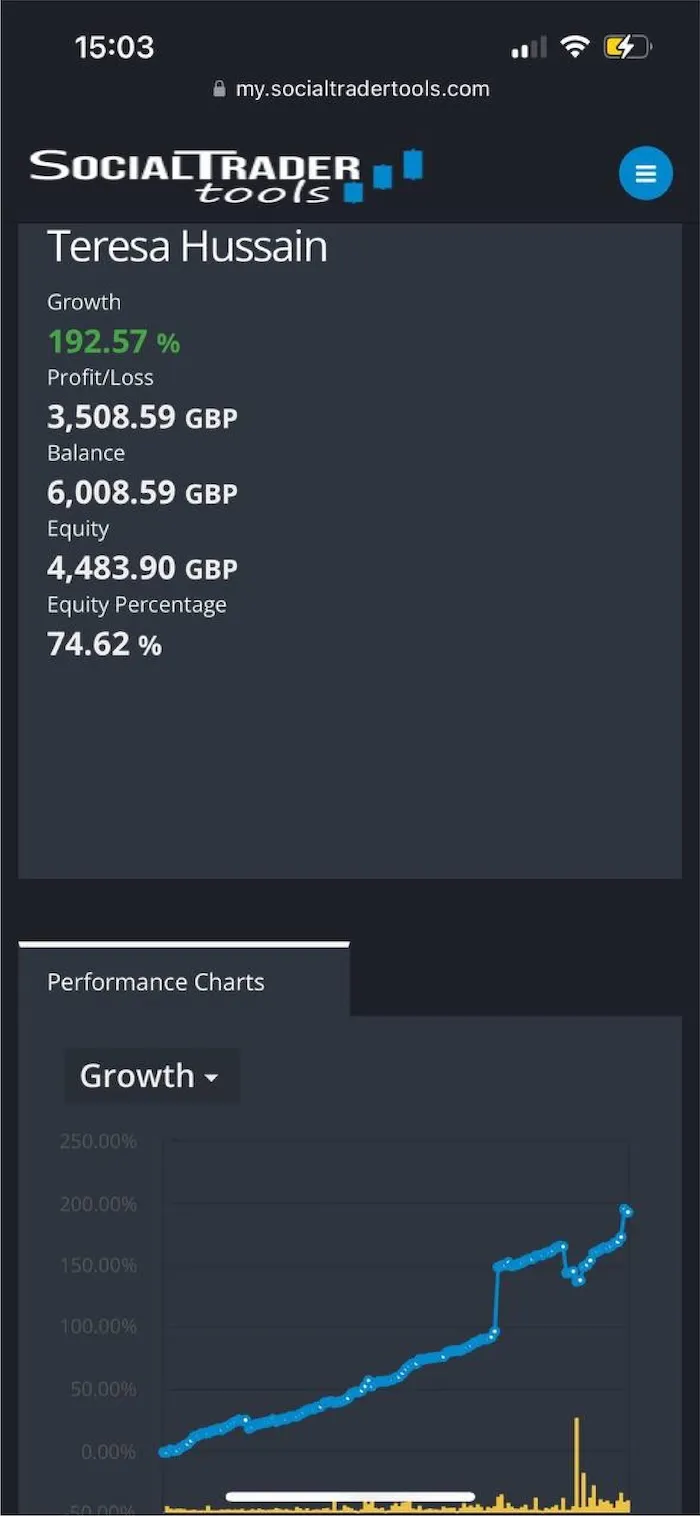This screenshot has width=700, height=1516.
Task: Tap the 15:03 clock in status bar
Action: (x=114, y=47)
